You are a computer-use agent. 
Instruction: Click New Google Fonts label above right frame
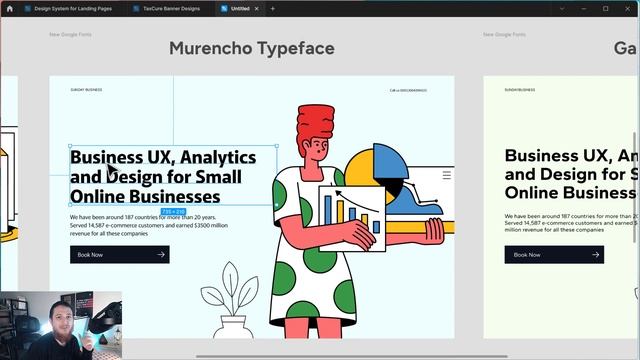(x=504, y=35)
